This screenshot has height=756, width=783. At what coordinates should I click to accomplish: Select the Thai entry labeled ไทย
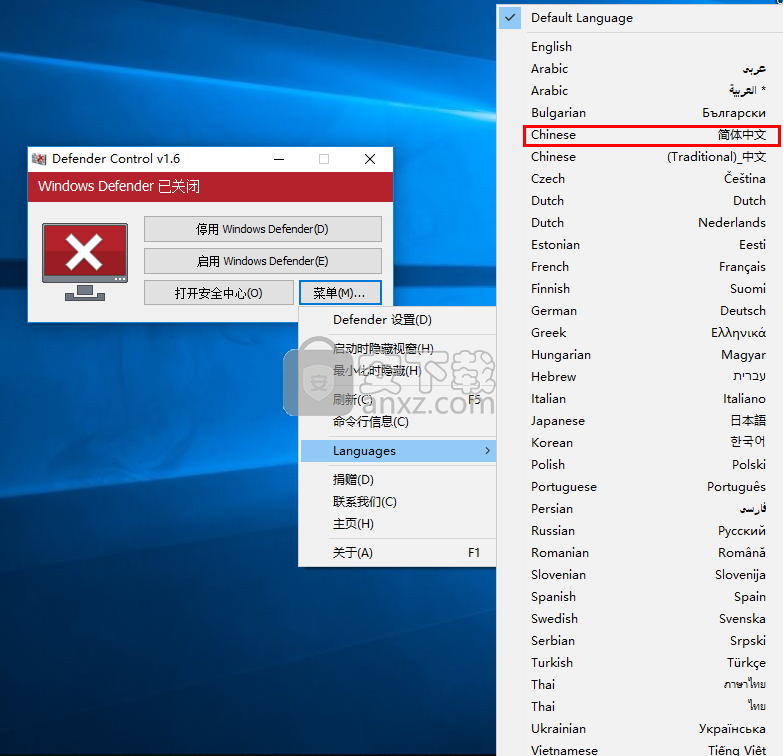[641, 707]
